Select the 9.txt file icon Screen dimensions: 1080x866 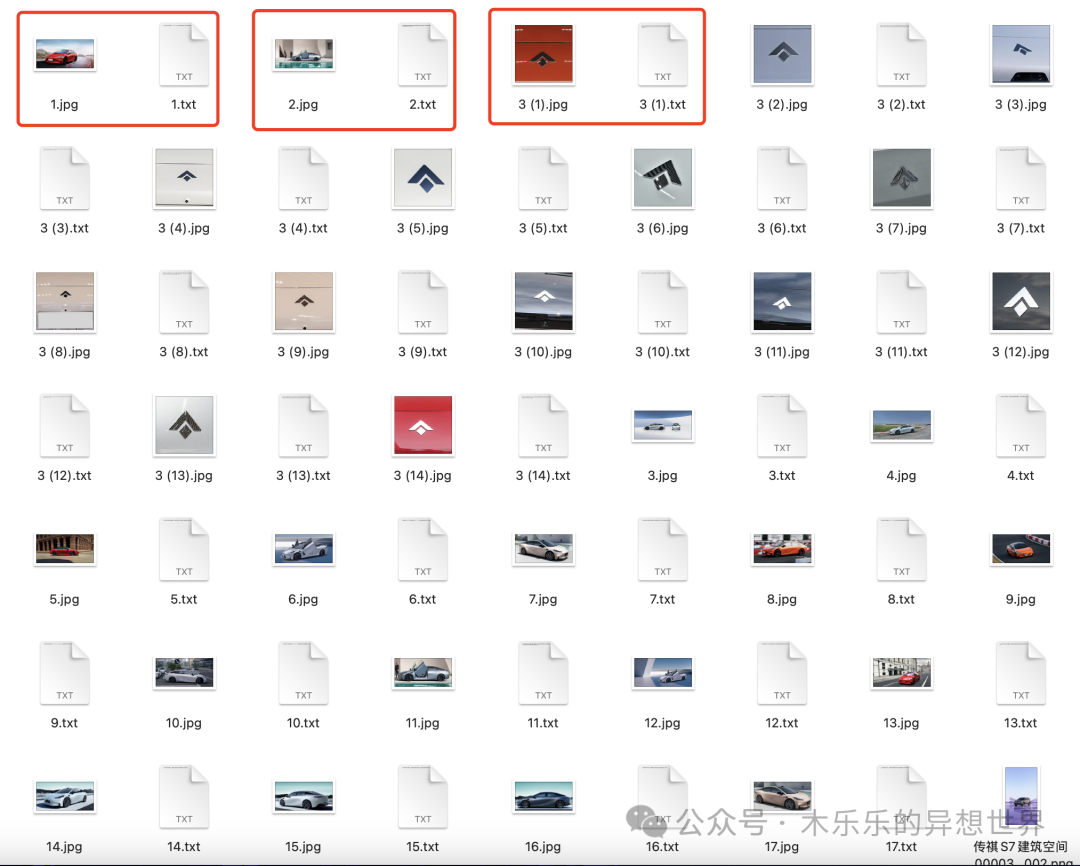coord(65,672)
